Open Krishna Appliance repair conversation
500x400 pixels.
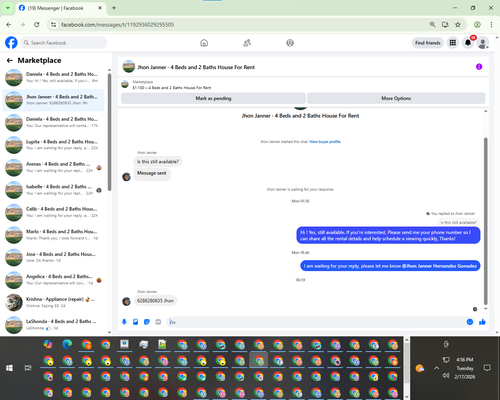pos(53,302)
